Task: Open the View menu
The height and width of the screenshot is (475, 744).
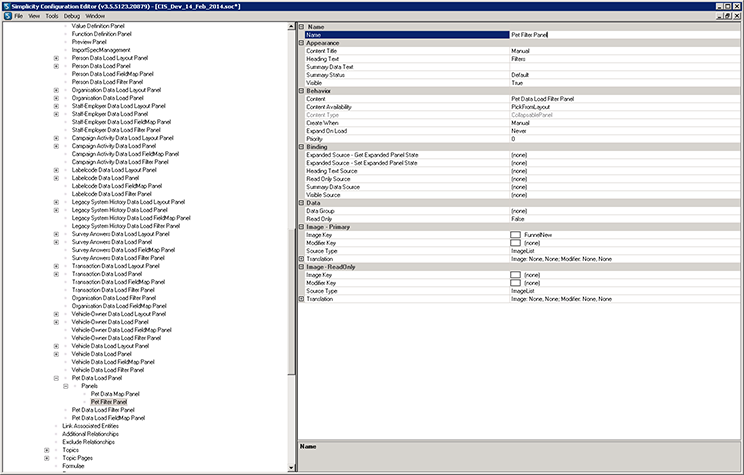Action: (x=34, y=16)
